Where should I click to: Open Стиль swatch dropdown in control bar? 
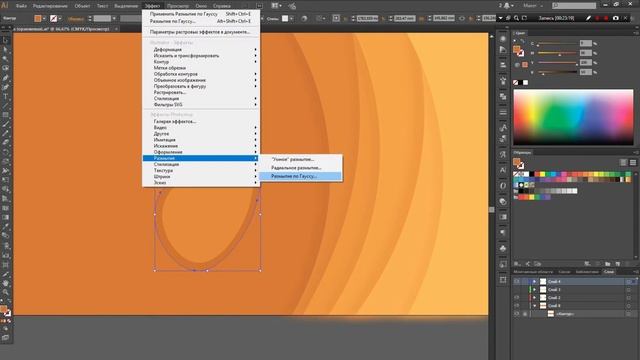pos(291,18)
